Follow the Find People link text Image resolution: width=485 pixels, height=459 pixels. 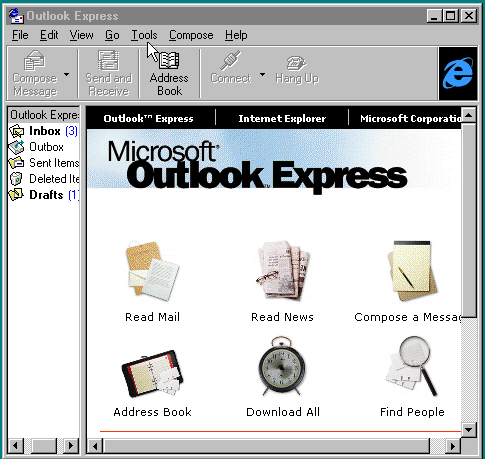click(x=412, y=412)
